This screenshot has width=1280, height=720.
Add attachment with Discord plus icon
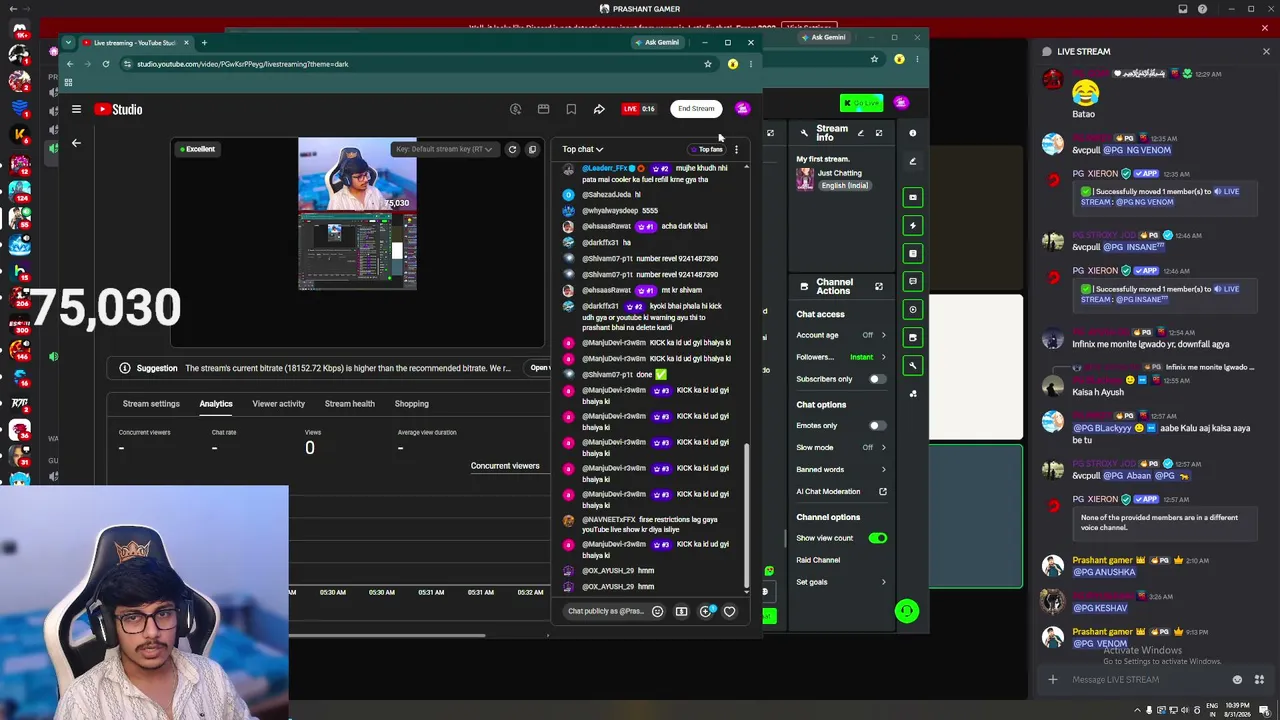(1052, 680)
